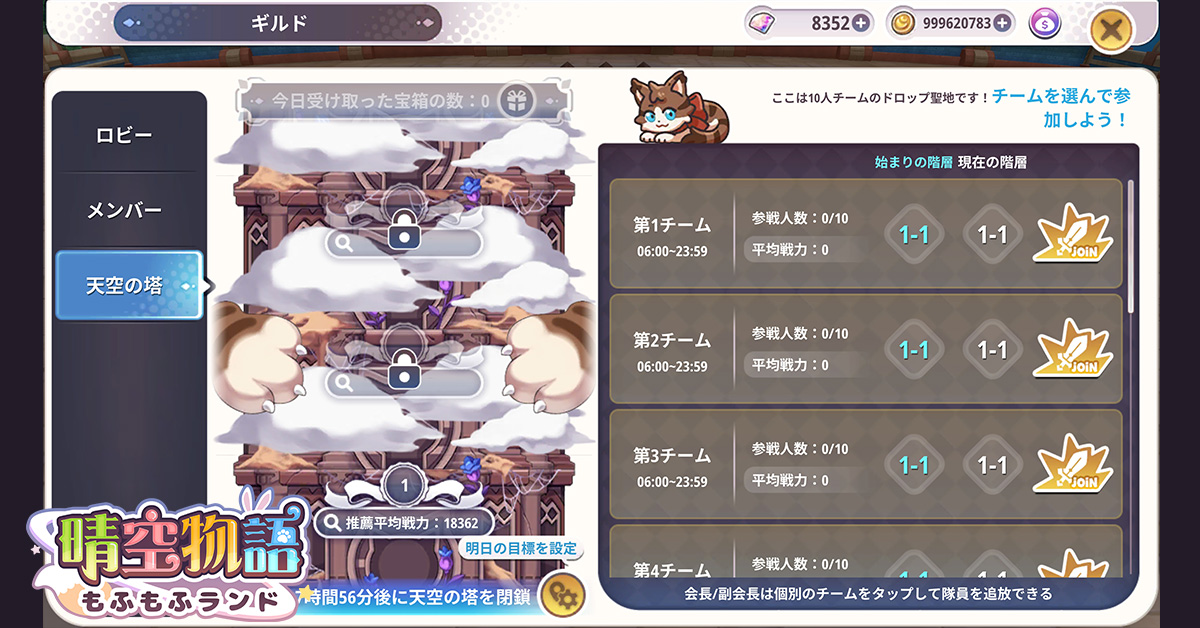Open the tower gear settings icon
The width and height of the screenshot is (1200, 628).
(x=561, y=596)
